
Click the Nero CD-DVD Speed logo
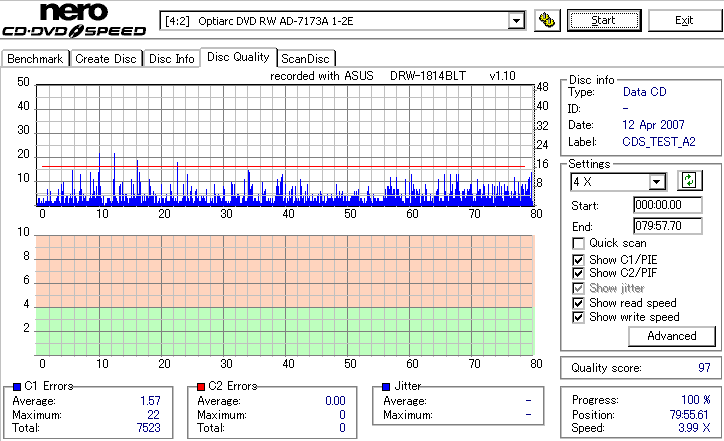coord(74,20)
